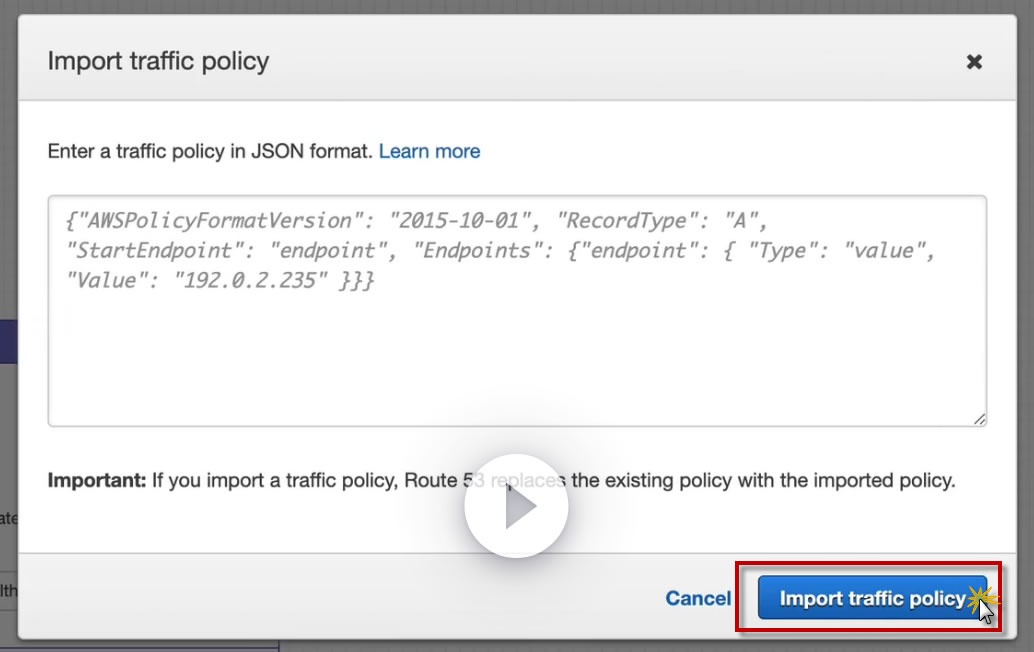Viewport: 1034px width, 652px height.
Task: Click the Import traffic policy button
Action: [x=872, y=598]
